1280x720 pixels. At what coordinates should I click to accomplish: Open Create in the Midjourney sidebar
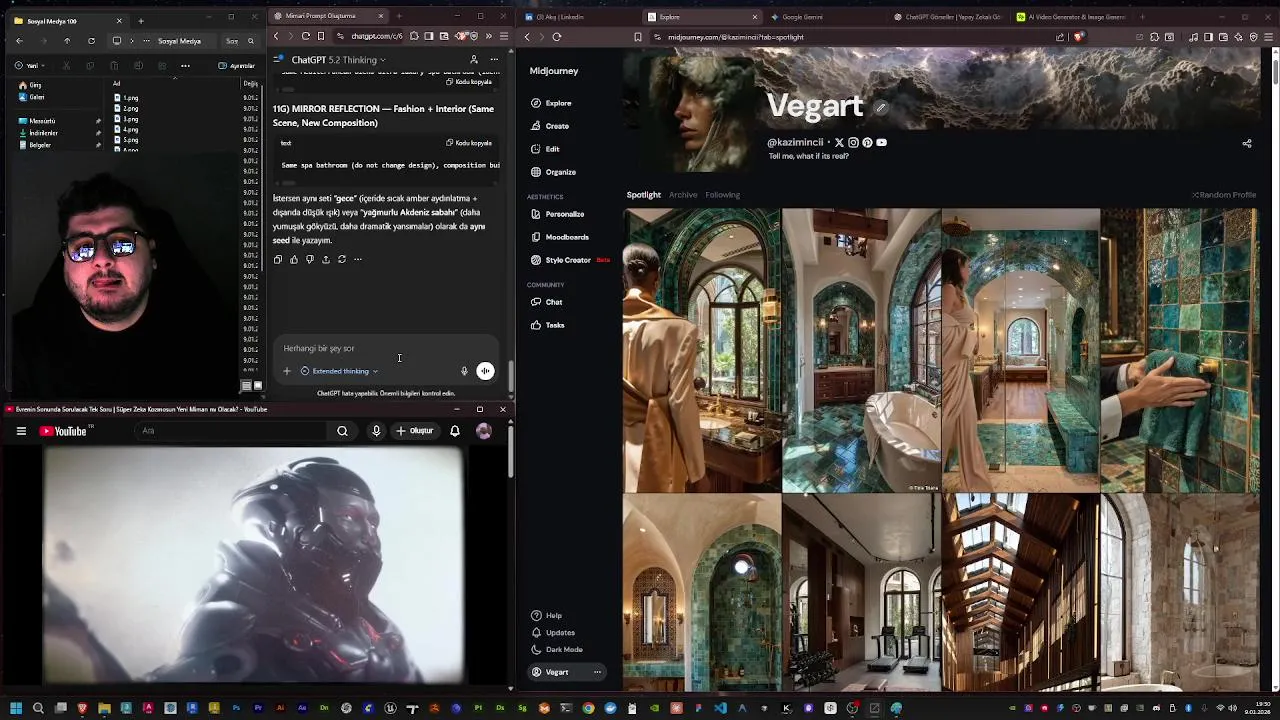[x=550, y=126]
